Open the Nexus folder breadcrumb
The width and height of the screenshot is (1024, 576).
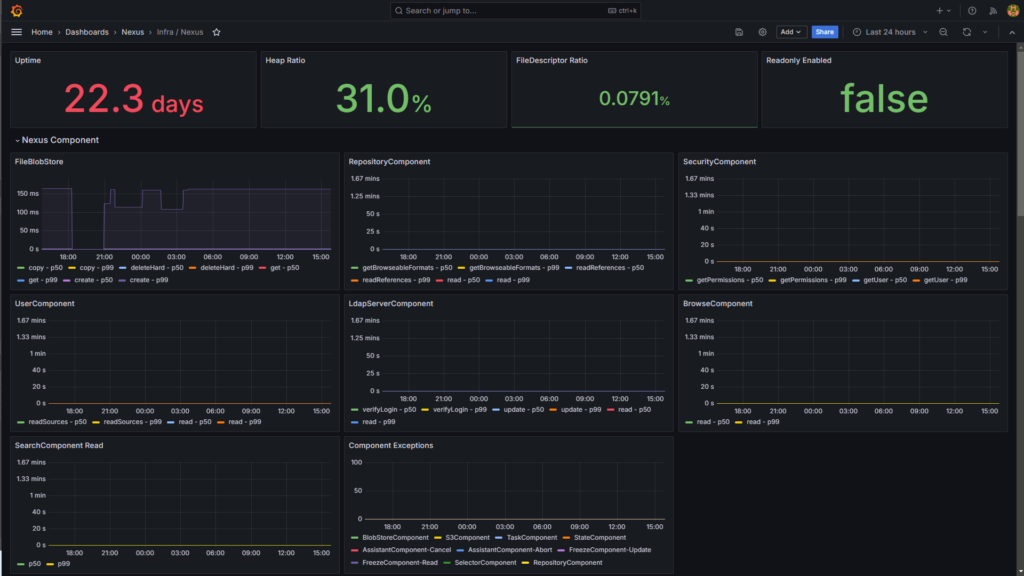pos(133,32)
